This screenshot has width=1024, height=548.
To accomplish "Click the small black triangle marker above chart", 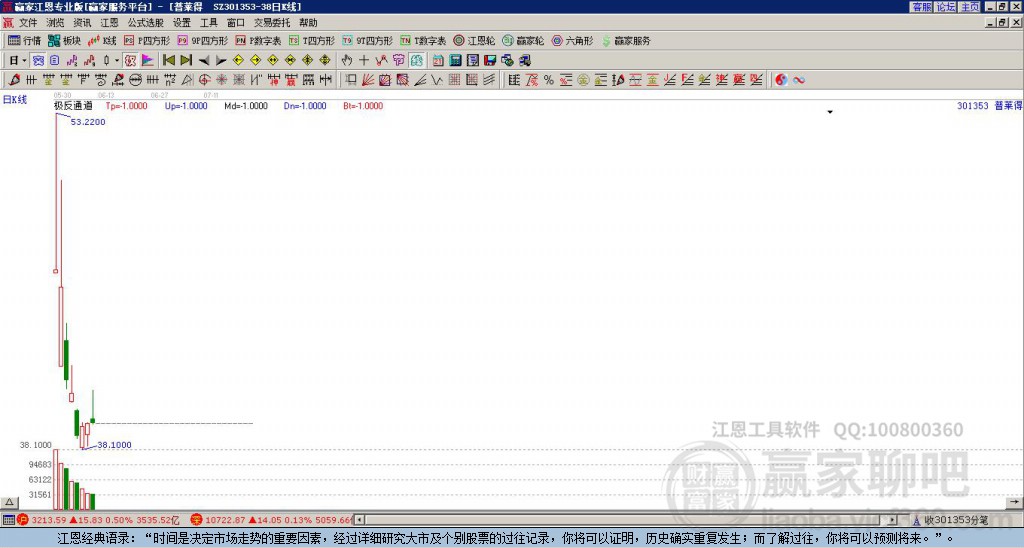I will 830,112.
